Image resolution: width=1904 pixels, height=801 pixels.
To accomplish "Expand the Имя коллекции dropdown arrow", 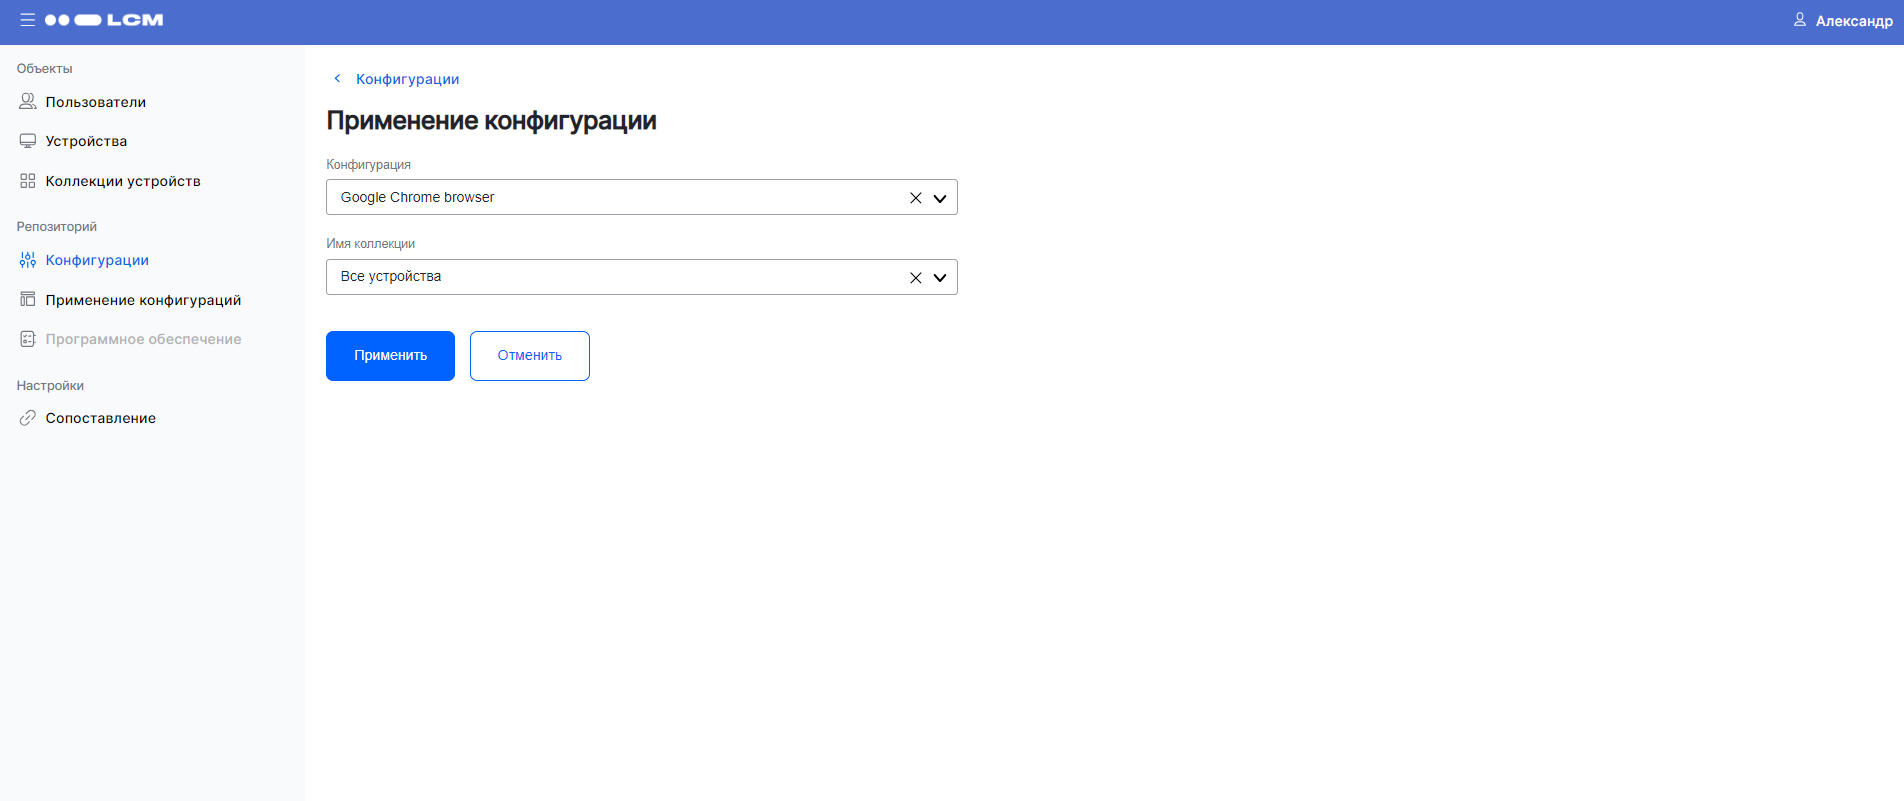I will coord(940,278).
